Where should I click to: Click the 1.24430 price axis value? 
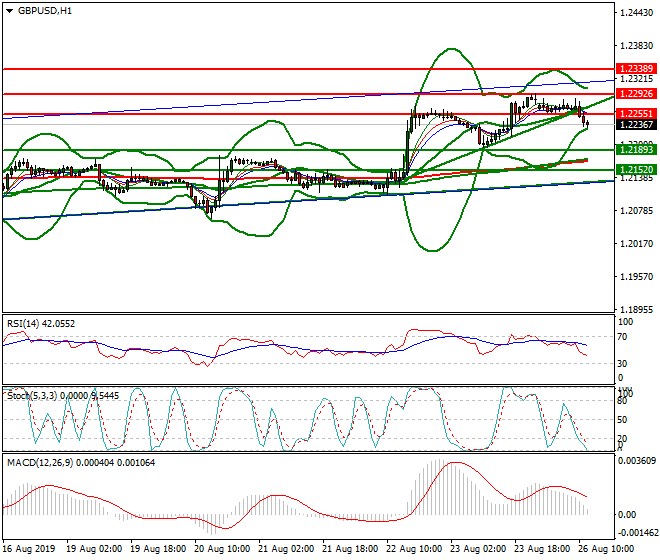(x=637, y=13)
